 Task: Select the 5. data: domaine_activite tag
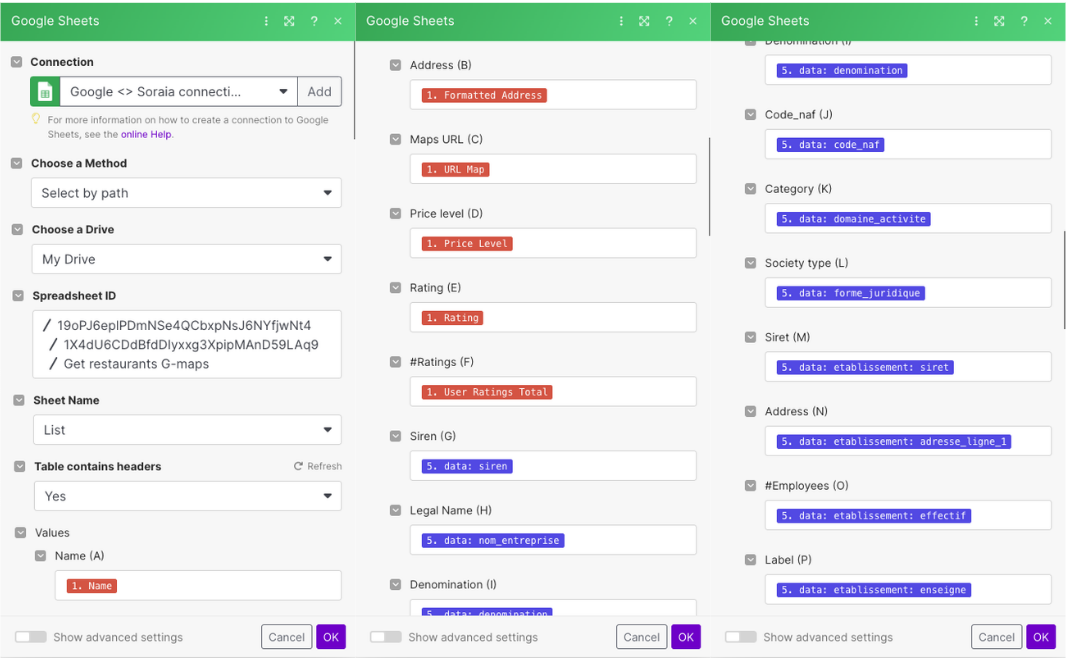(853, 219)
